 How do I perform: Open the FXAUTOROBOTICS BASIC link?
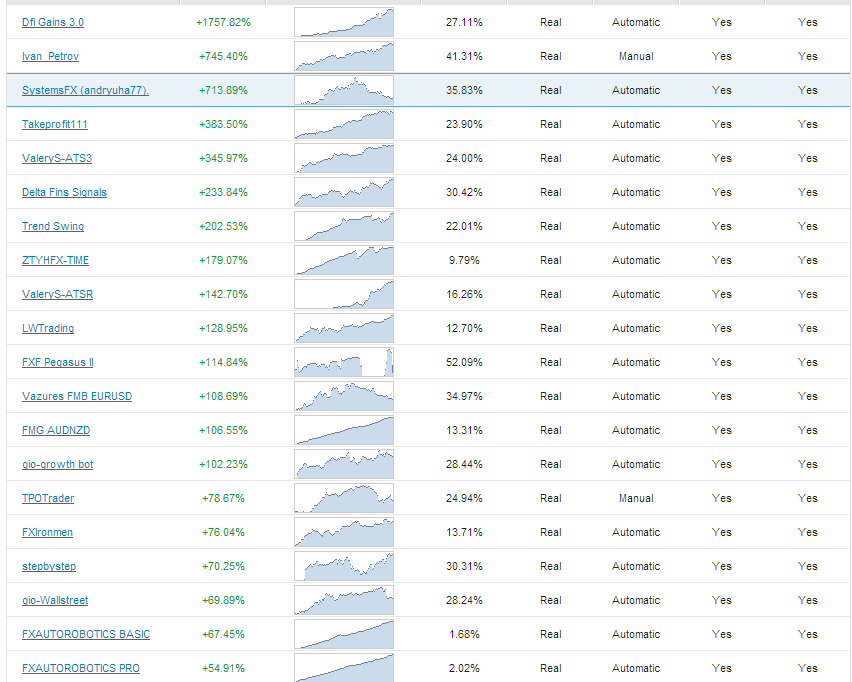pos(86,634)
